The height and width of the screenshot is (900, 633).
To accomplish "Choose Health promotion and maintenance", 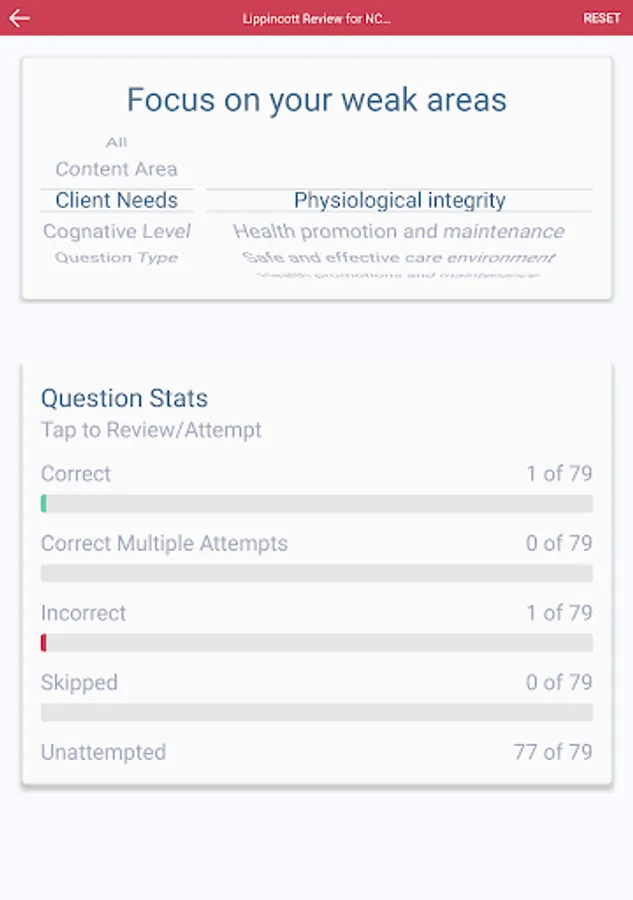I will [399, 231].
